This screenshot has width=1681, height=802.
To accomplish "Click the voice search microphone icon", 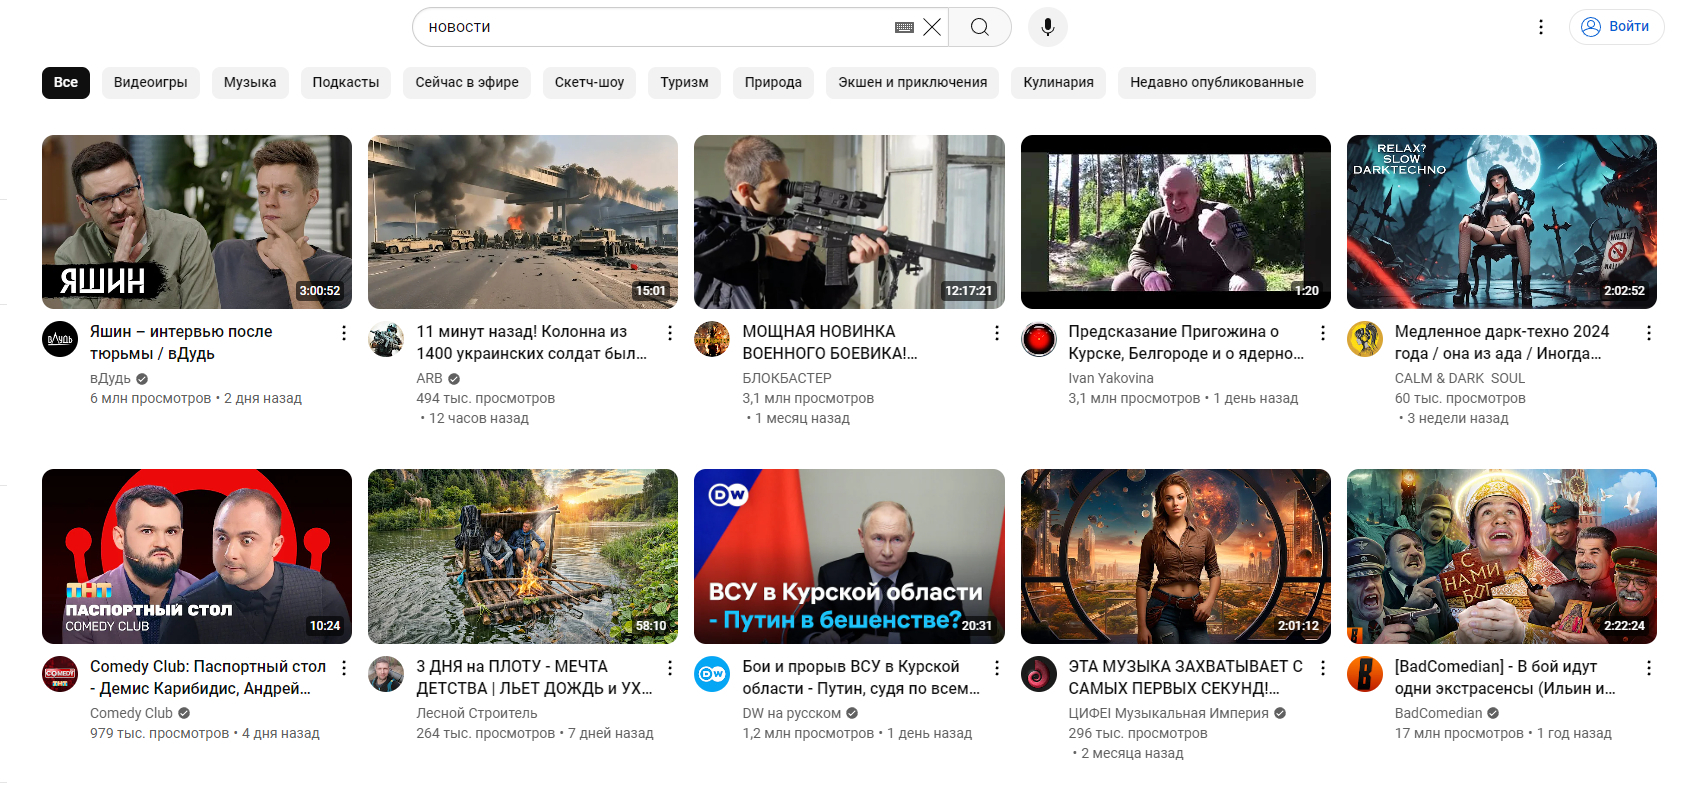I will click(1047, 27).
